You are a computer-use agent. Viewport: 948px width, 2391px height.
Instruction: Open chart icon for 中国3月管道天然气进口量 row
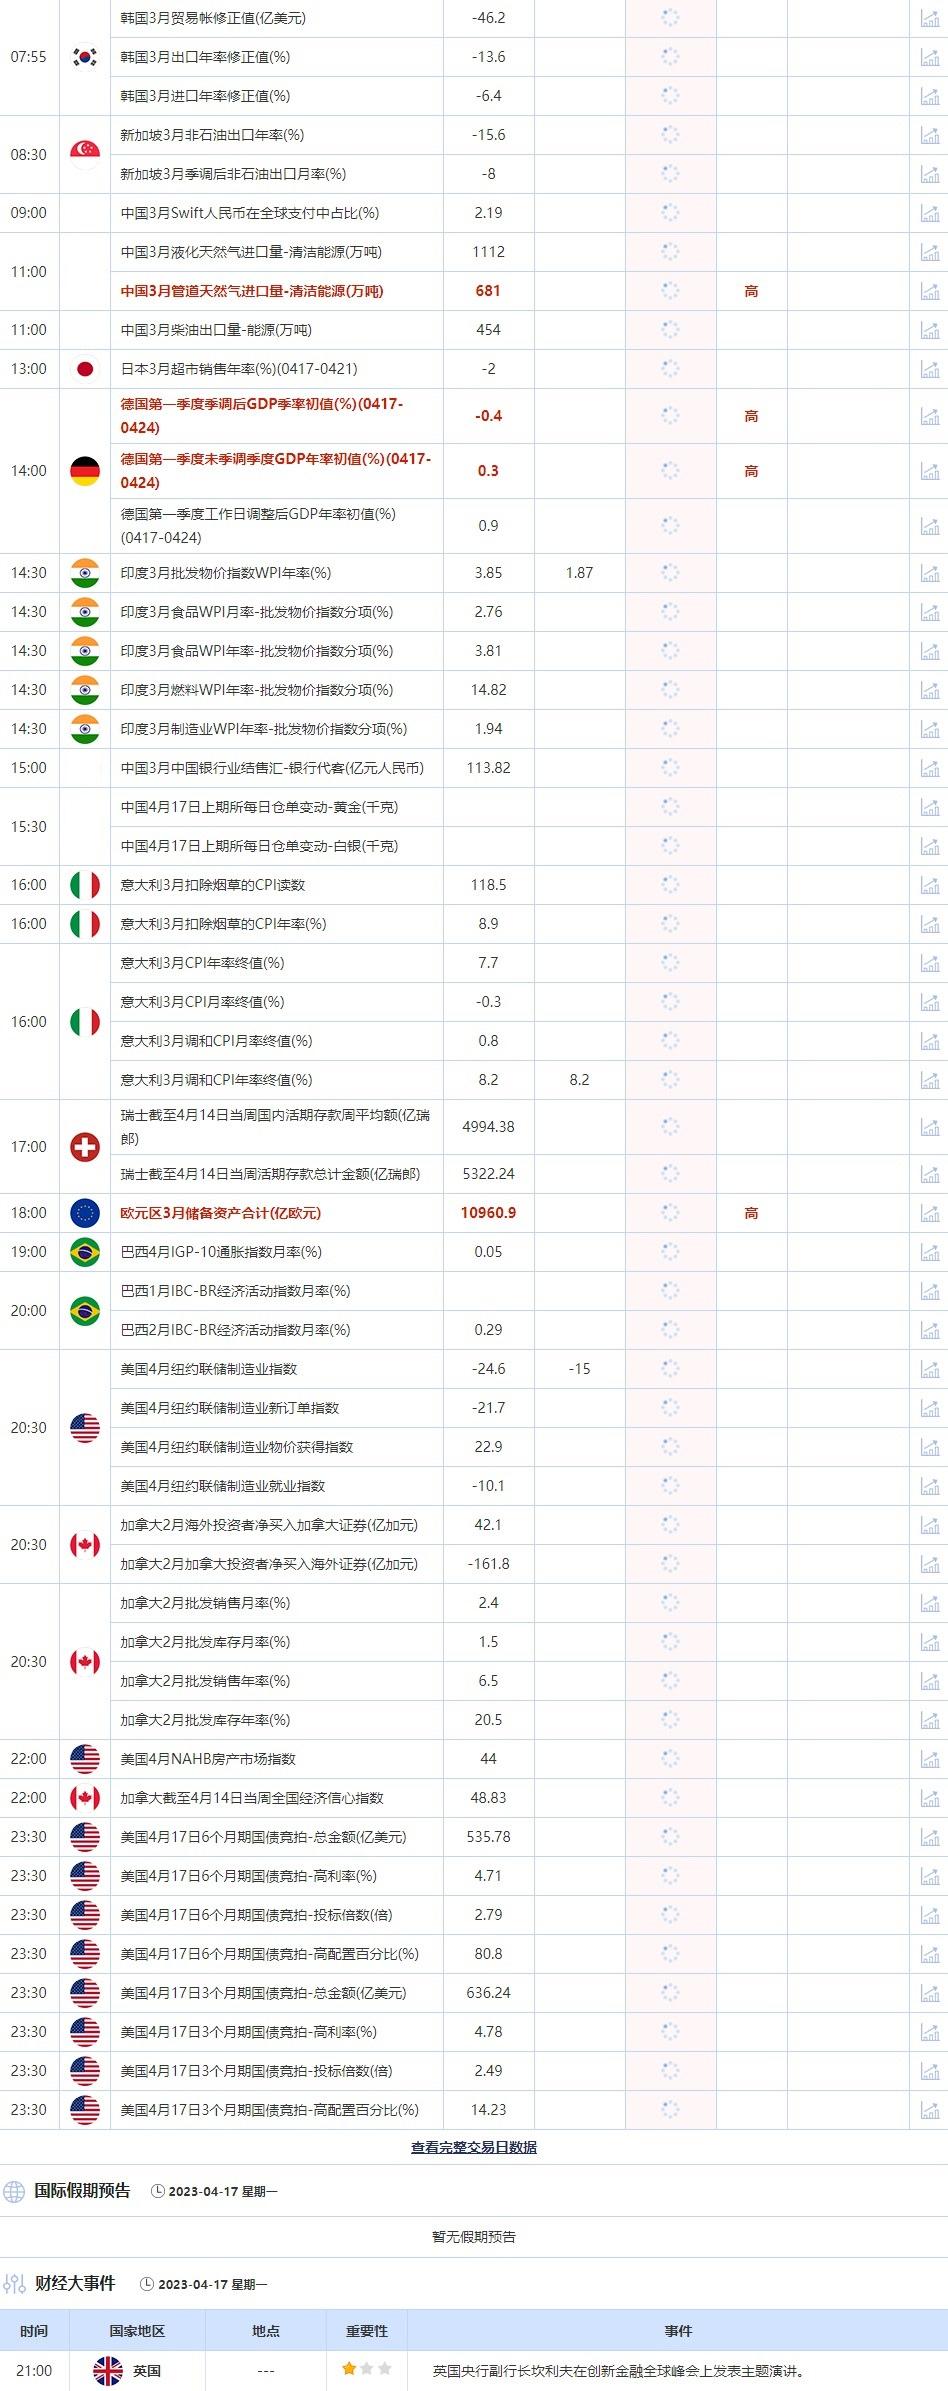pos(929,291)
